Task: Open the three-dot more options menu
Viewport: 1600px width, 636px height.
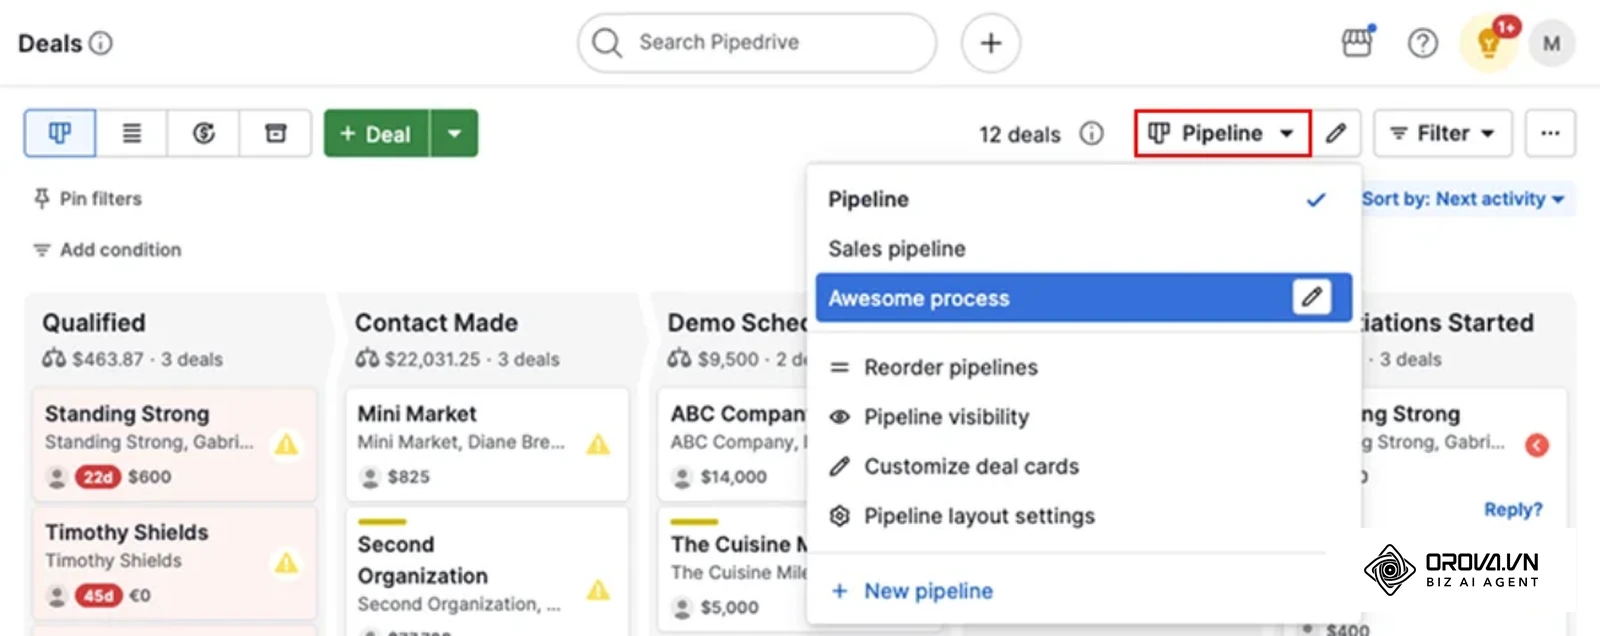Action: 1550,133
